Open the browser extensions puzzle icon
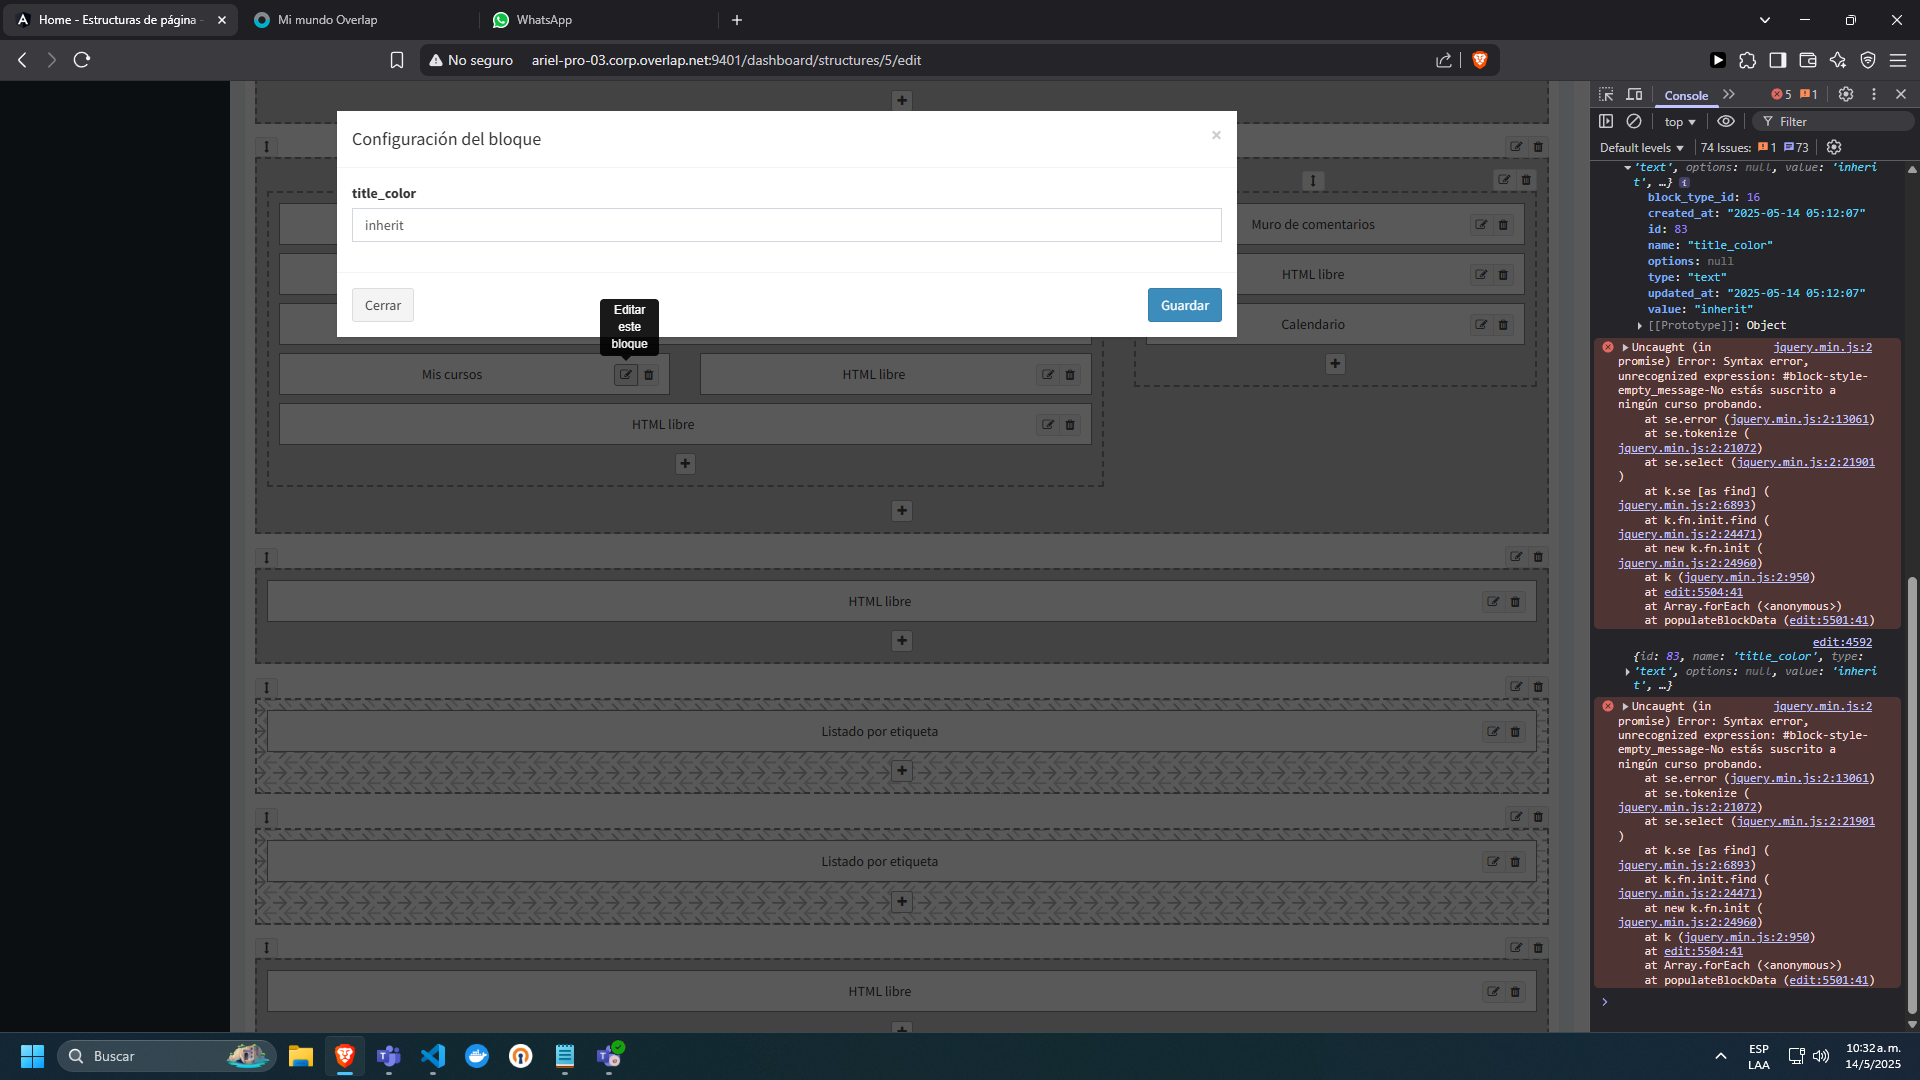Viewport: 1920px width, 1080px height. pyautogui.click(x=1747, y=60)
